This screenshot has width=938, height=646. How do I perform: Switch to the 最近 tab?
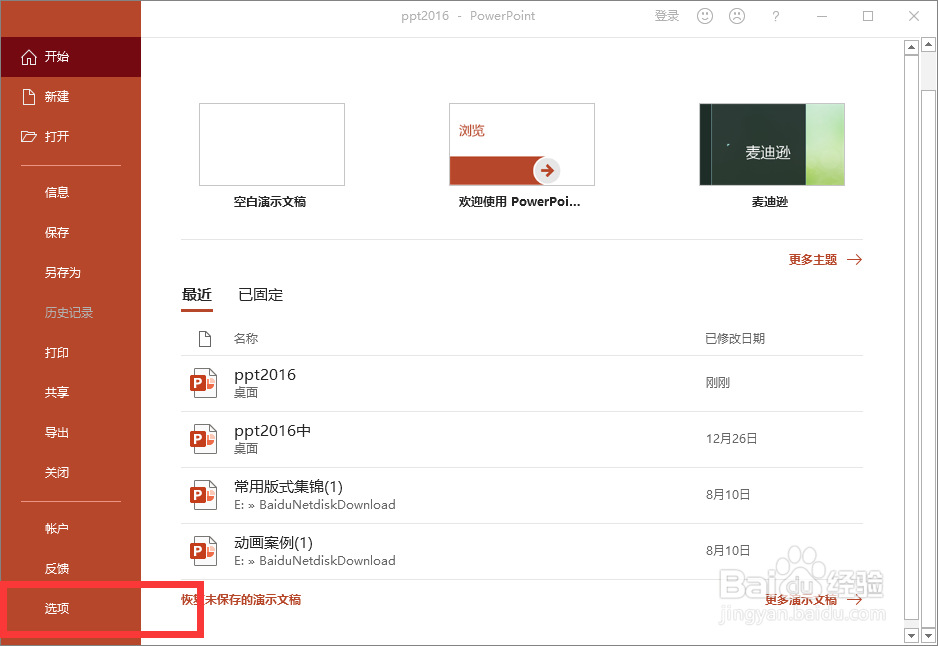point(197,295)
